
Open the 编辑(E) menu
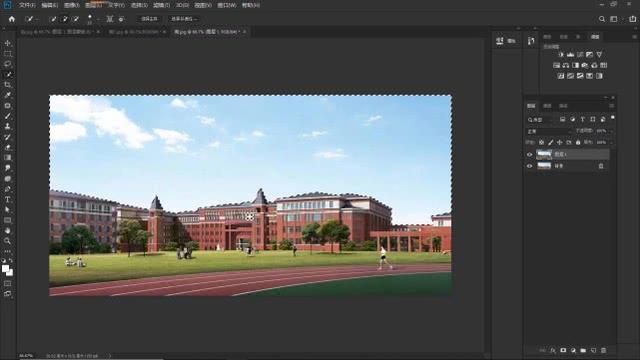(49, 5)
